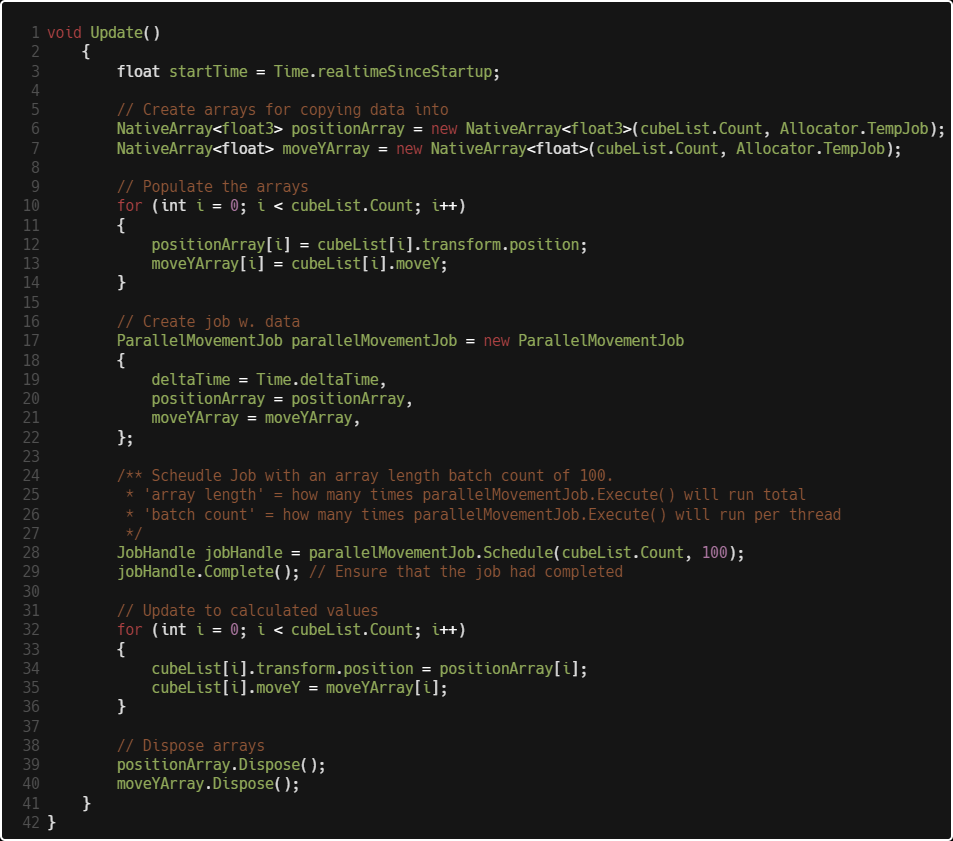This screenshot has height=841, width=953.
Task: Click the comment 'Dispose arrays'
Action: pyautogui.click(x=191, y=746)
